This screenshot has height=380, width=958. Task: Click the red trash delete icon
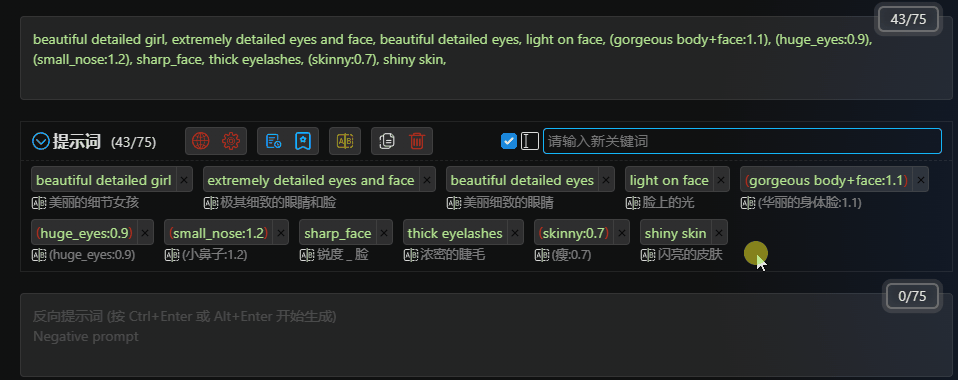pyautogui.click(x=417, y=141)
